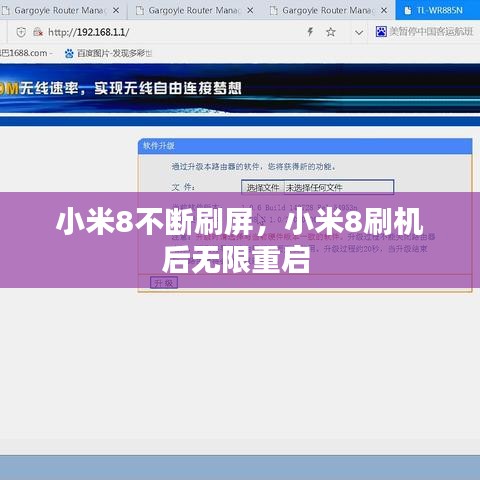Click the insecure connection icon beside URL
480x480 pixels.
38,32
